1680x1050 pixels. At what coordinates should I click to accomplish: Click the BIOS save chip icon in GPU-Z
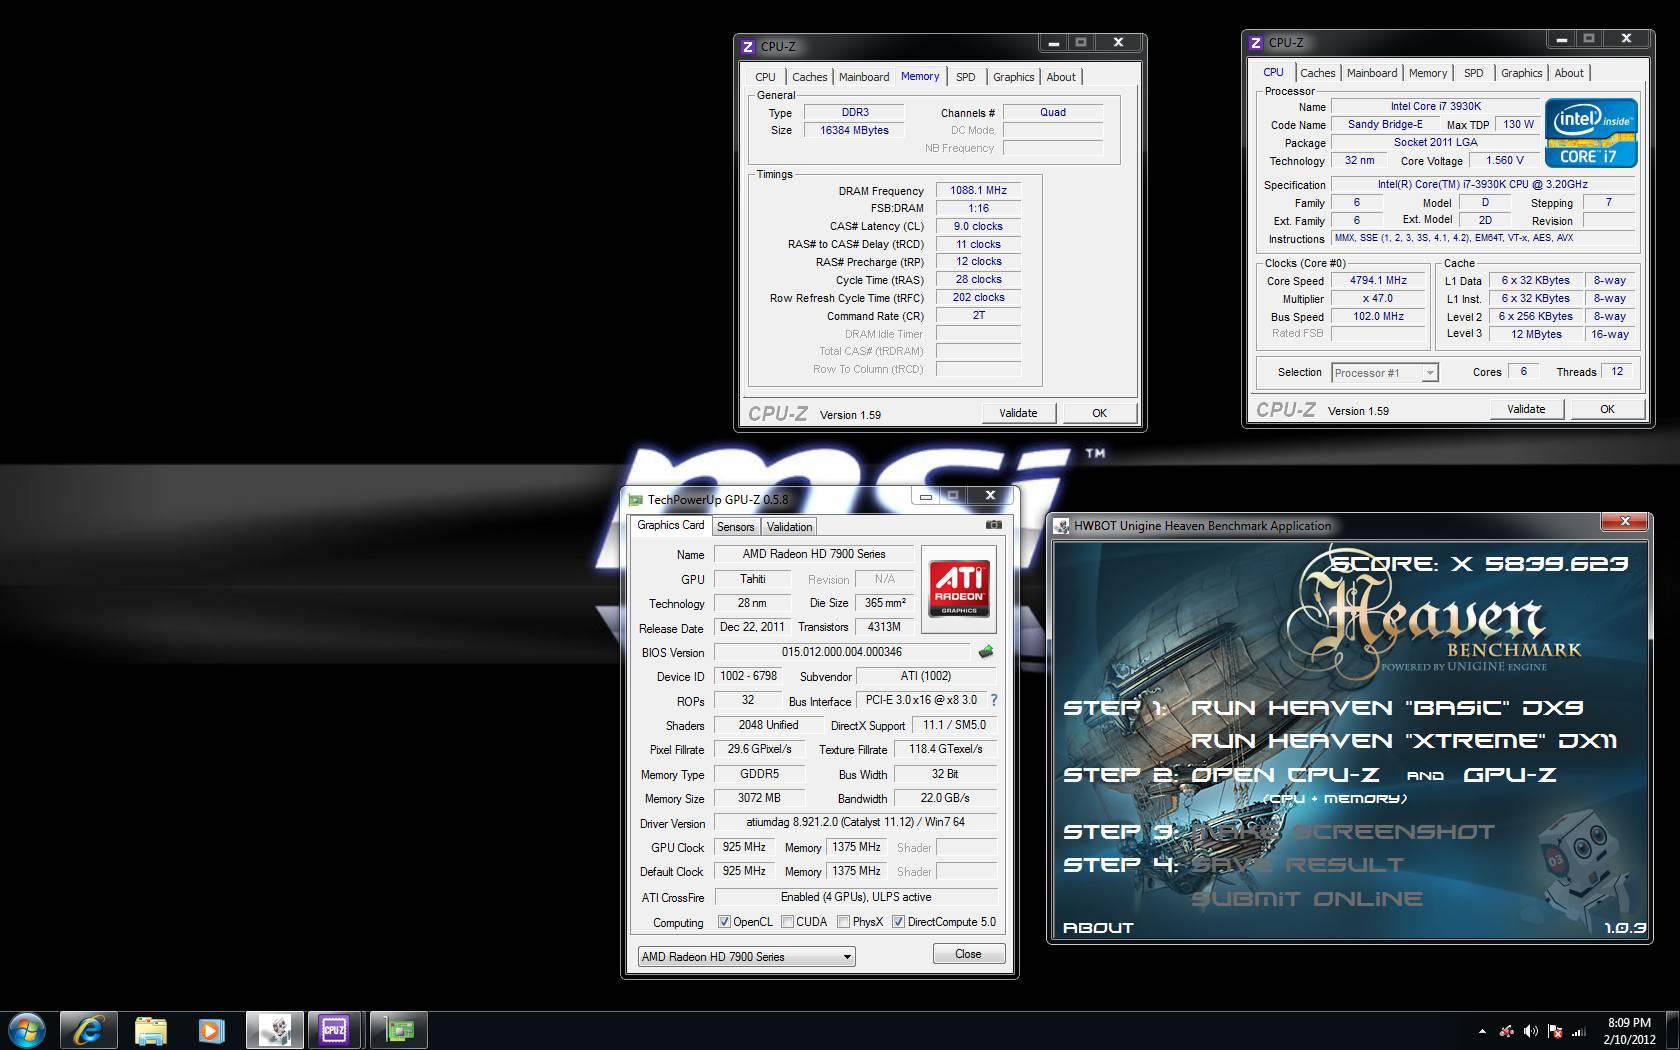coord(986,652)
